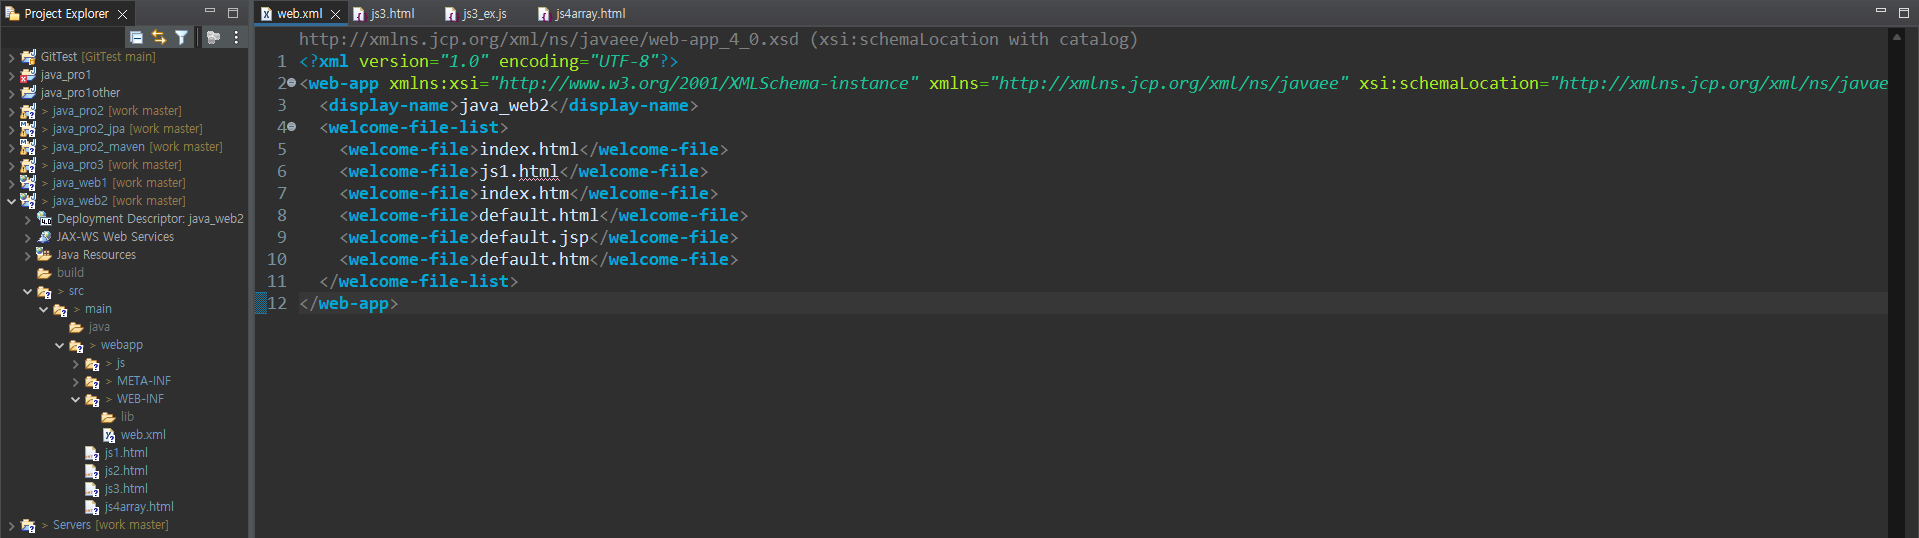Click the closing web-app tag on line 12
The width and height of the screenshot is (1919, 538).
(348, 303)
